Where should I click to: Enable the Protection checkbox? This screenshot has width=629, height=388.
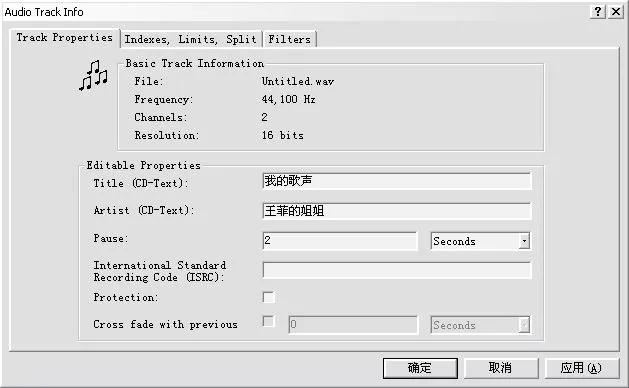(268, 297)
